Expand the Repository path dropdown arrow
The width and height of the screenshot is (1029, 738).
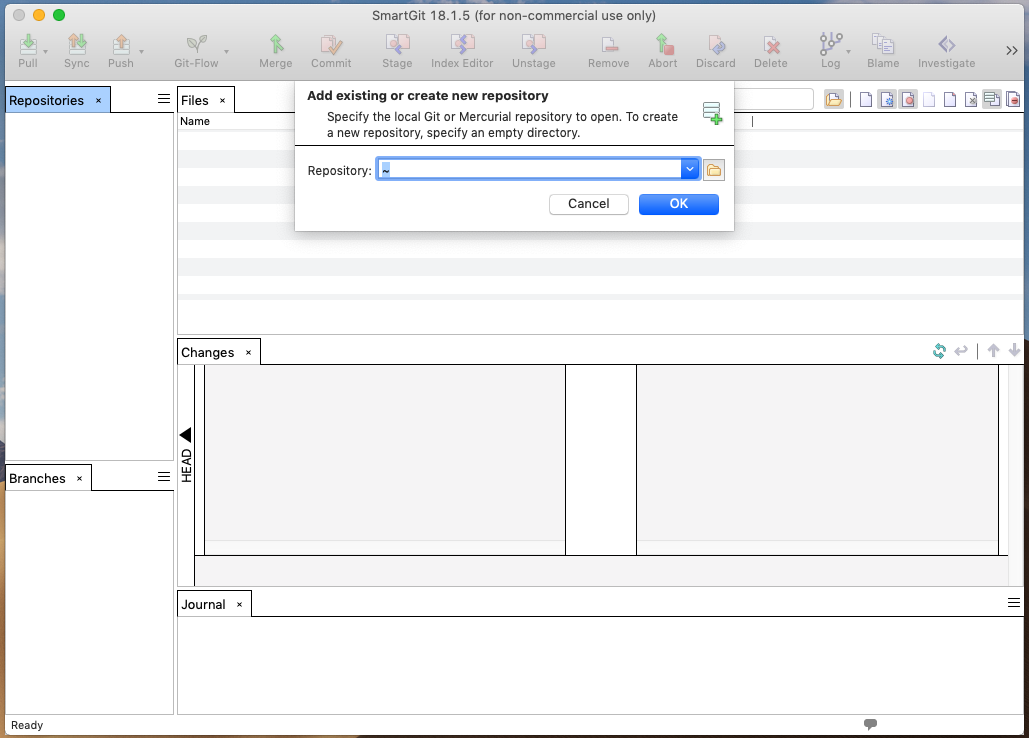pyautogui.click(x=689, y=170)
